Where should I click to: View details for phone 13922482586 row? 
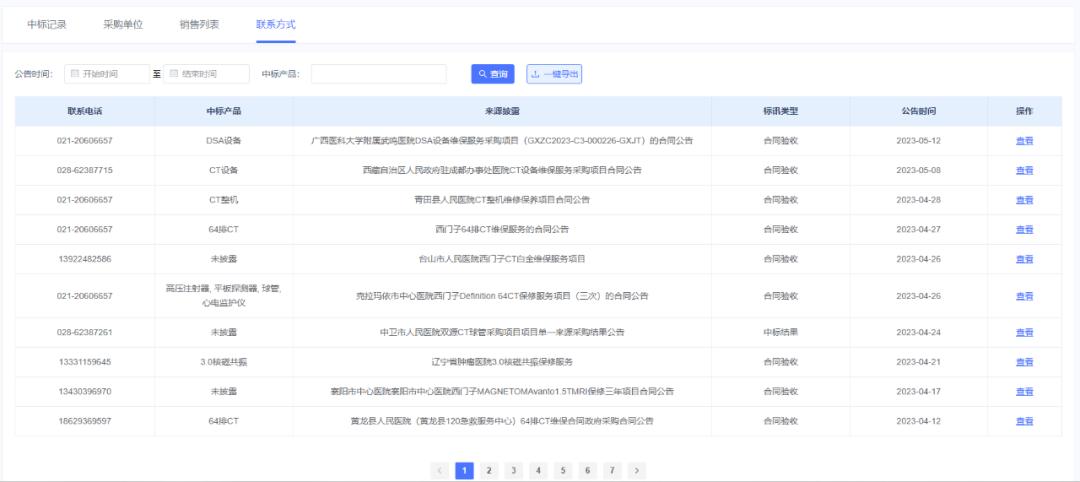[1024, 259]
